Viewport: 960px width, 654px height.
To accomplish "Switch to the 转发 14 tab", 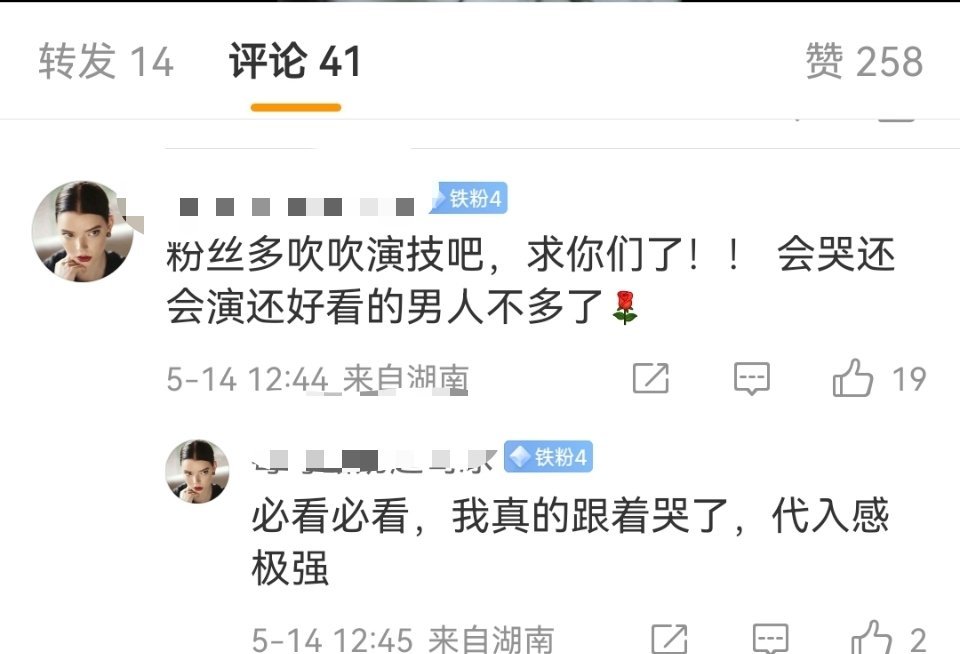I will [106, 61].
